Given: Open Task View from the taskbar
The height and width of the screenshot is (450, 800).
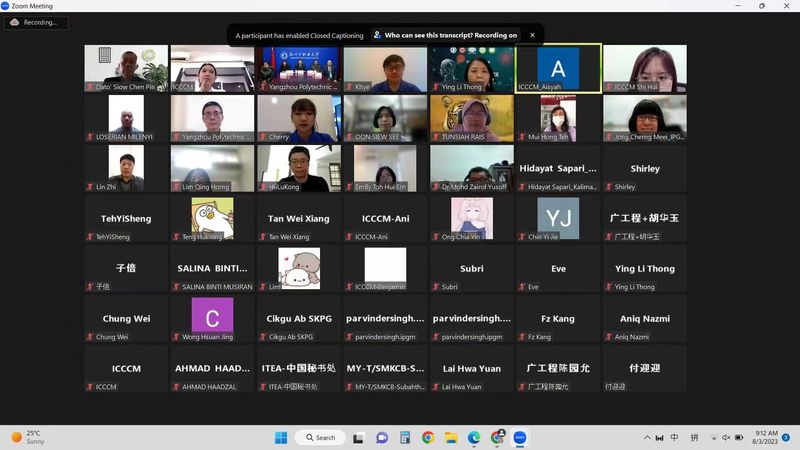Looking at the screenshot, I should click(359, 437).
